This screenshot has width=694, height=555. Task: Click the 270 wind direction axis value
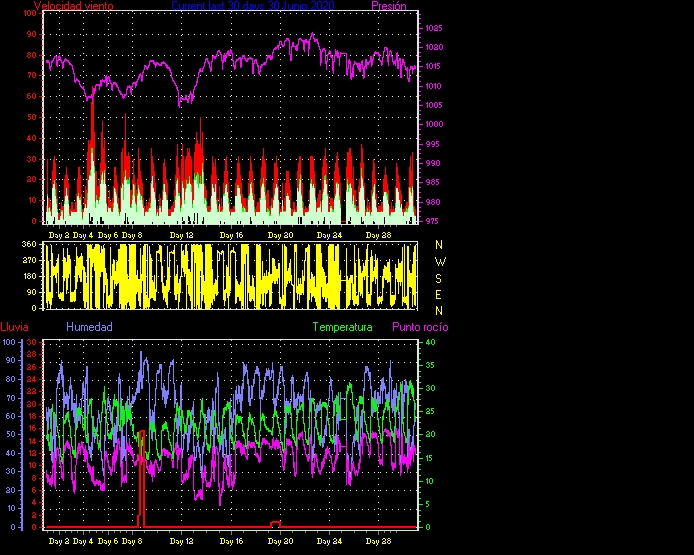point(29,260)
